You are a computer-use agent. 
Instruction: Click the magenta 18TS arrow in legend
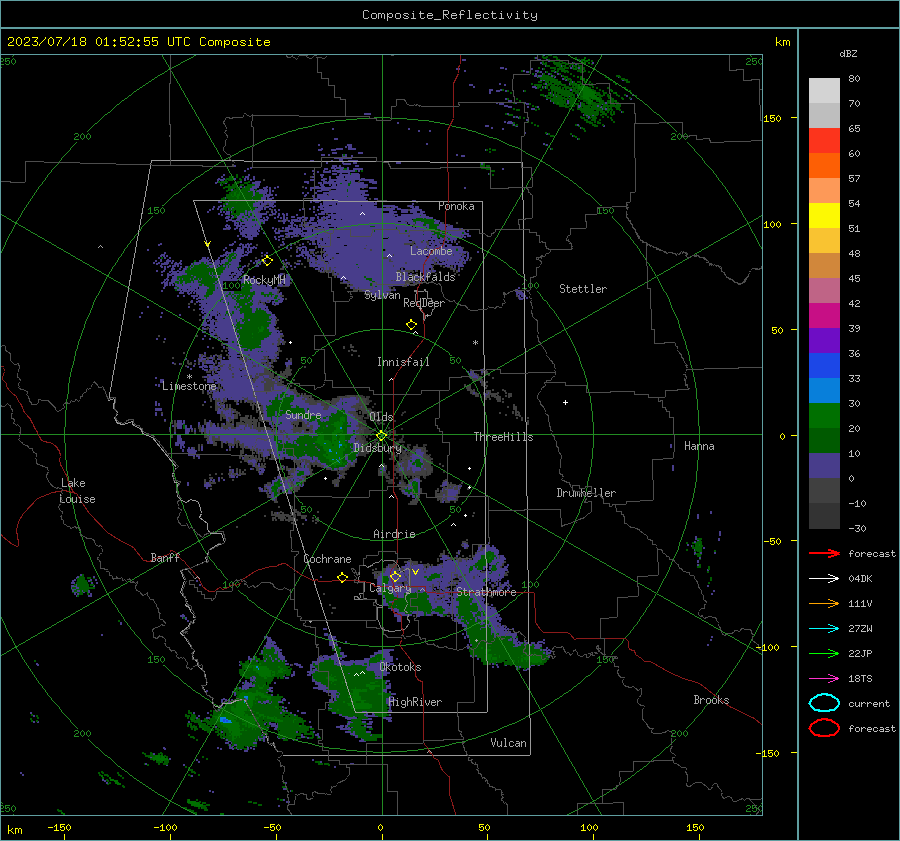click(824, 679)
